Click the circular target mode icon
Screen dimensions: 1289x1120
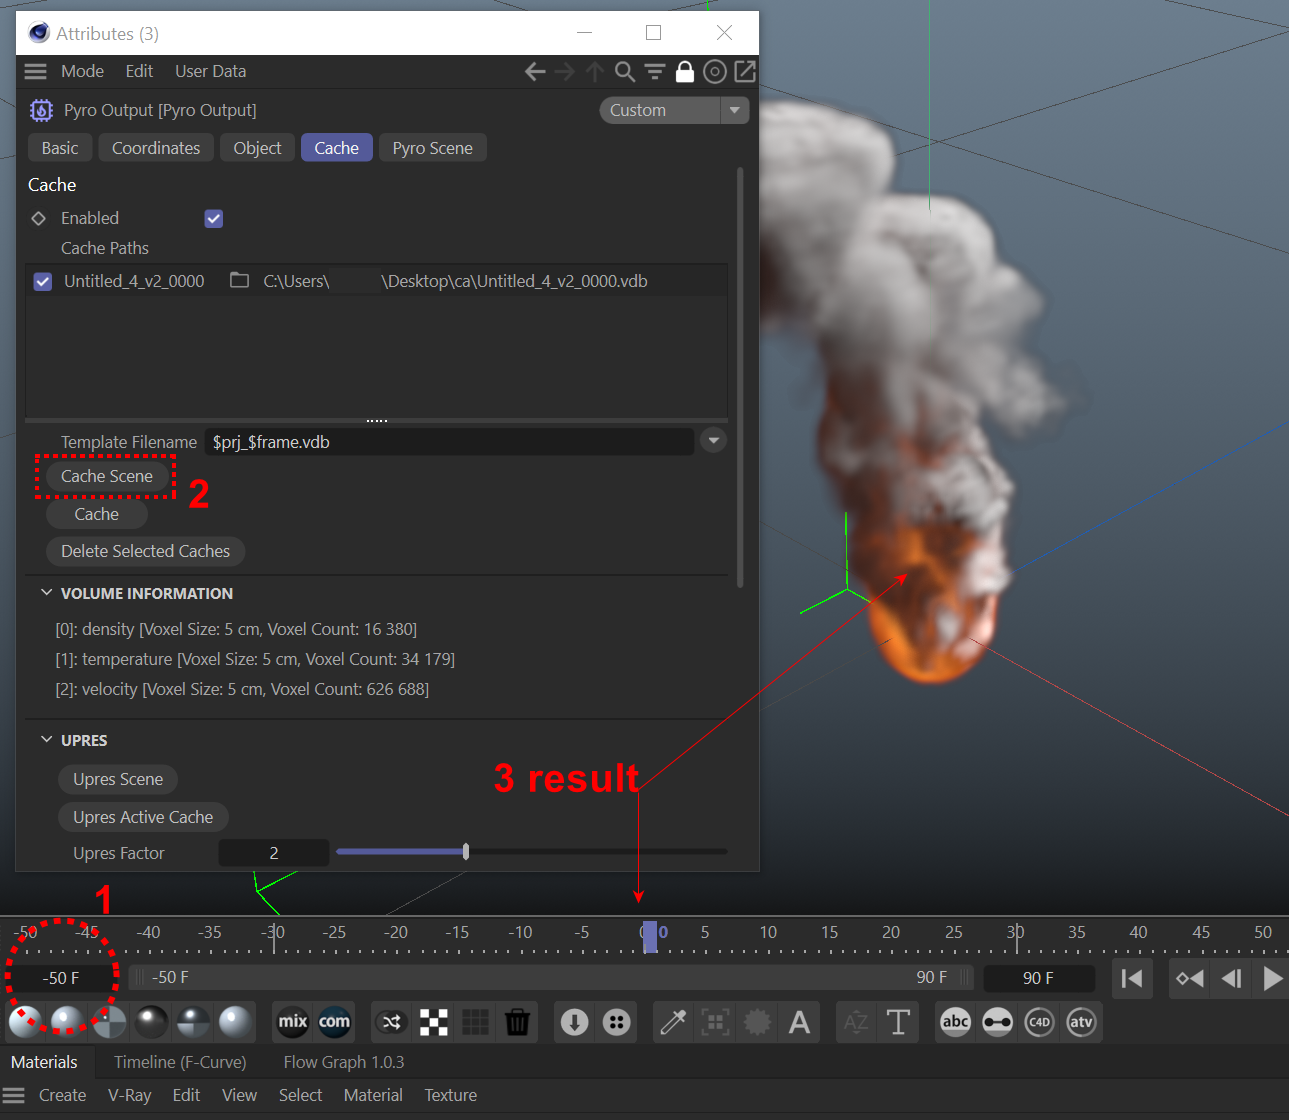coord(715,71)
